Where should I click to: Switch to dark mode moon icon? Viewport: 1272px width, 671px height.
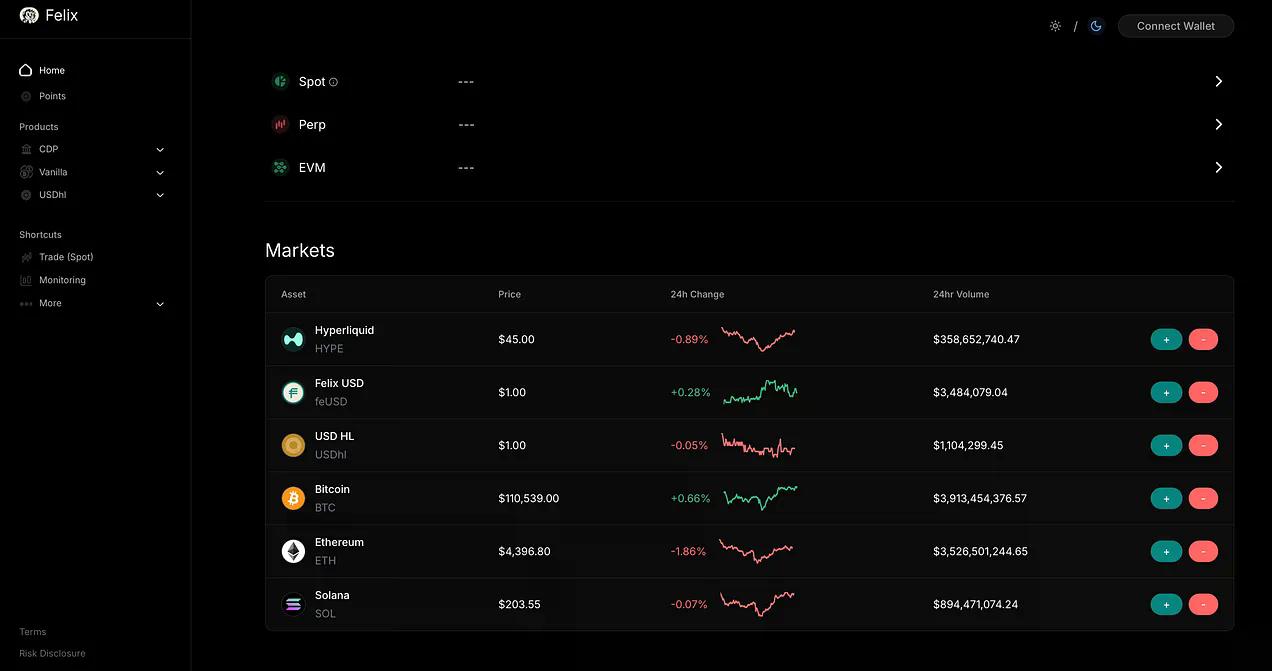[1096, 26]
